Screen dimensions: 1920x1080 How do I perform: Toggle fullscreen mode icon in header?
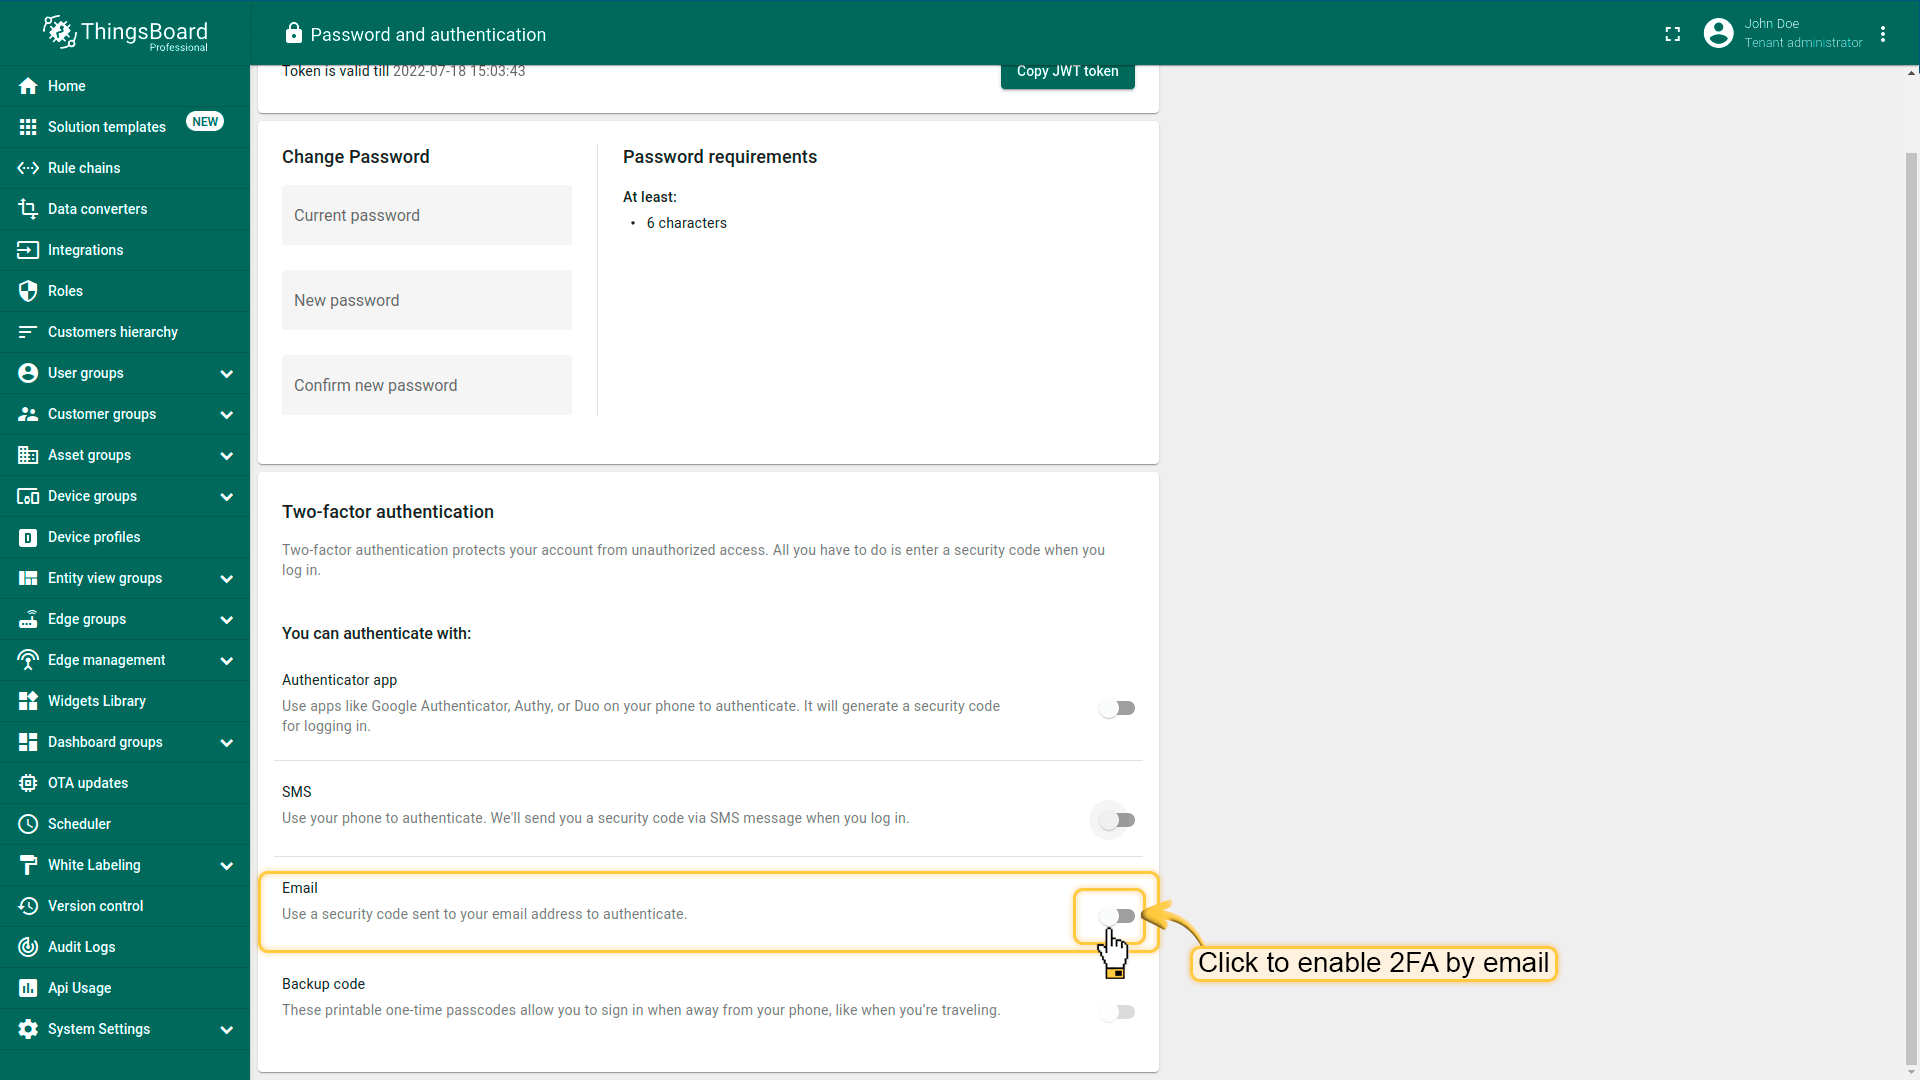click(1672, 34)
